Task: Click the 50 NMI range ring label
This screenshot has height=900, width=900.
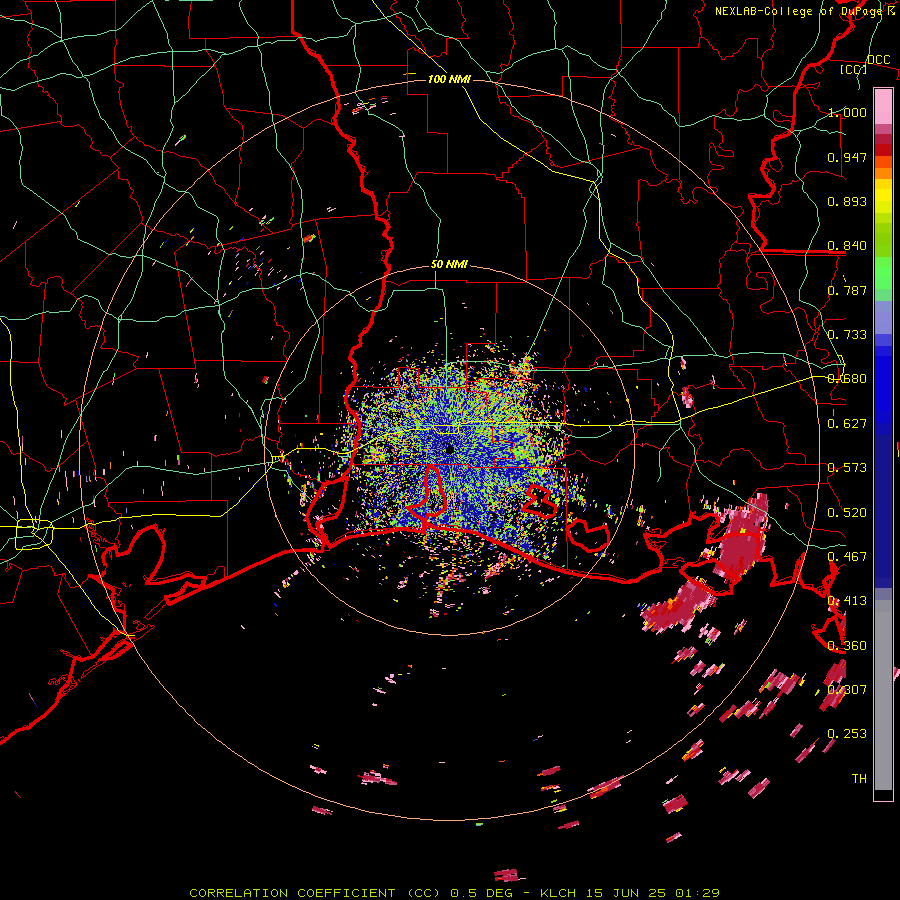Action: coord(449,265)
